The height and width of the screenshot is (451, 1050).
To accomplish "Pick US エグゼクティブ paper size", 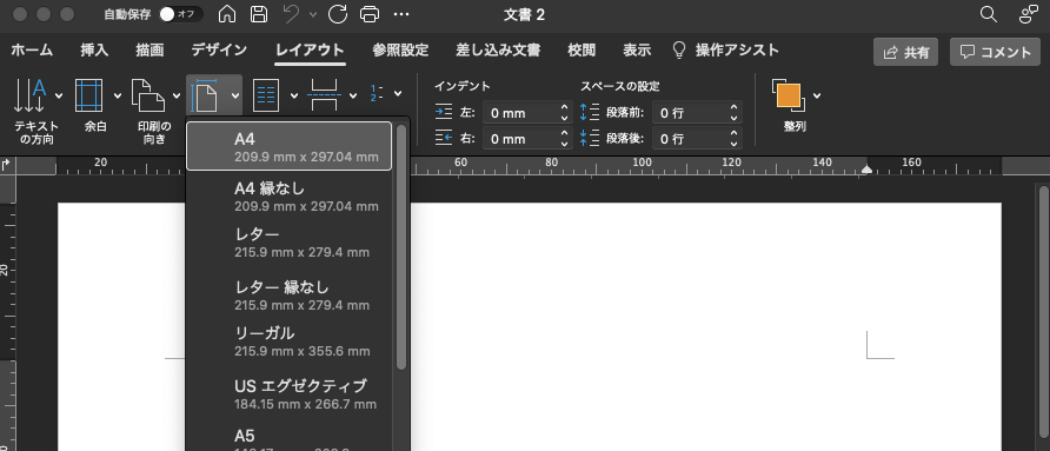I will point(289,395).
